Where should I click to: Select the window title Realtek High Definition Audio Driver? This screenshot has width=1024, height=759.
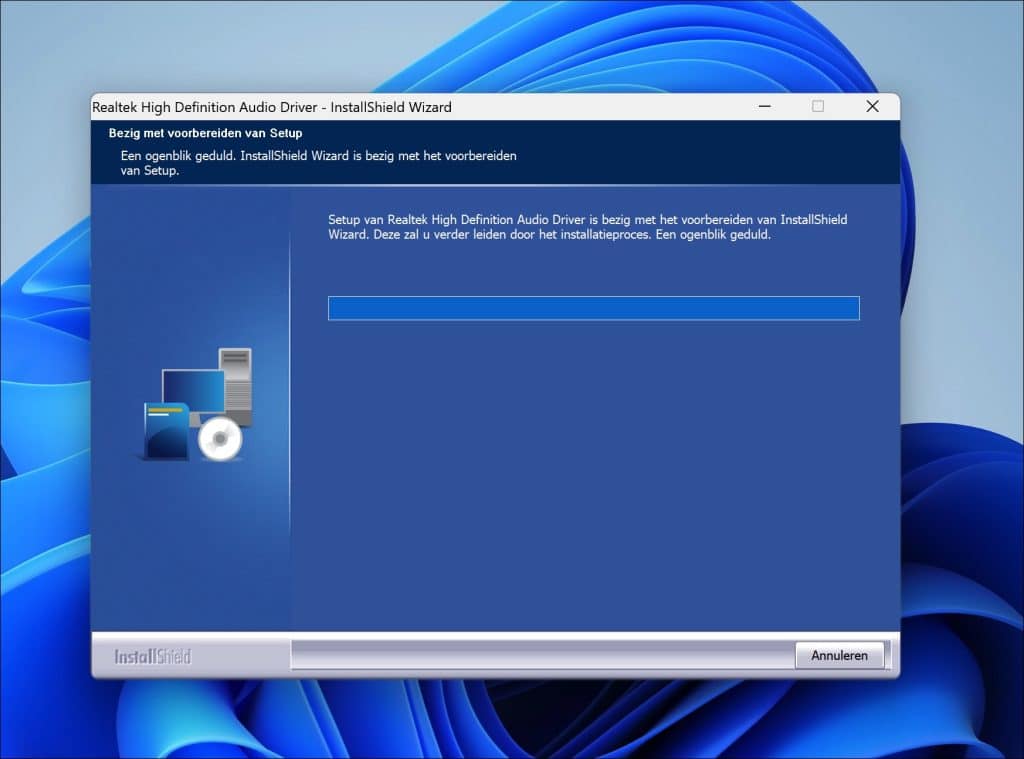coord(272,107)
